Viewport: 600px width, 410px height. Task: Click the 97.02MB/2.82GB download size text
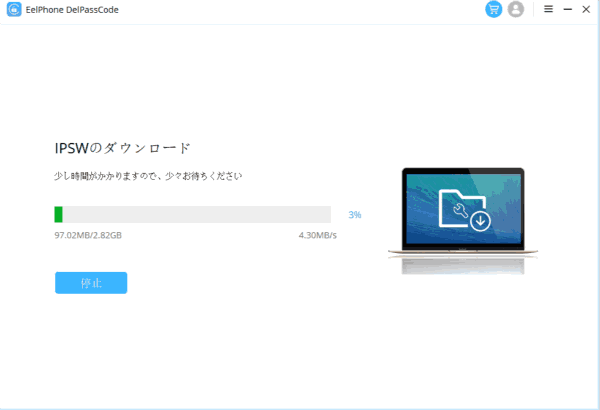point(88,235)
